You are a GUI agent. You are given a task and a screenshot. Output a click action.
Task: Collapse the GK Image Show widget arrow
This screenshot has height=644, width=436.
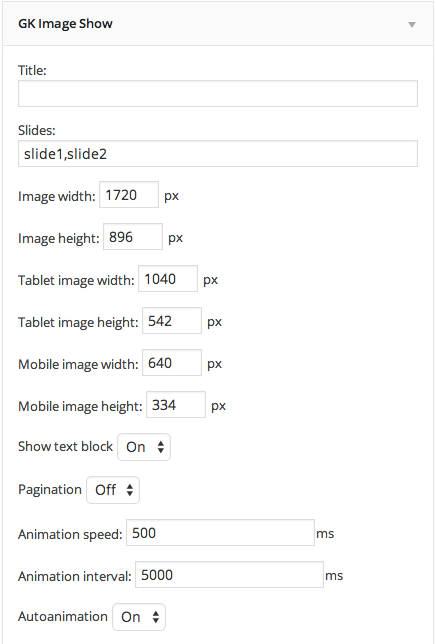412,25
